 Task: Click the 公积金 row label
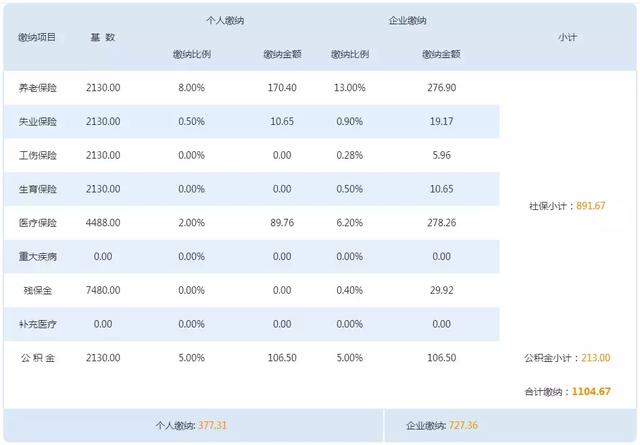pyautogui.click(x=37, y=358)
